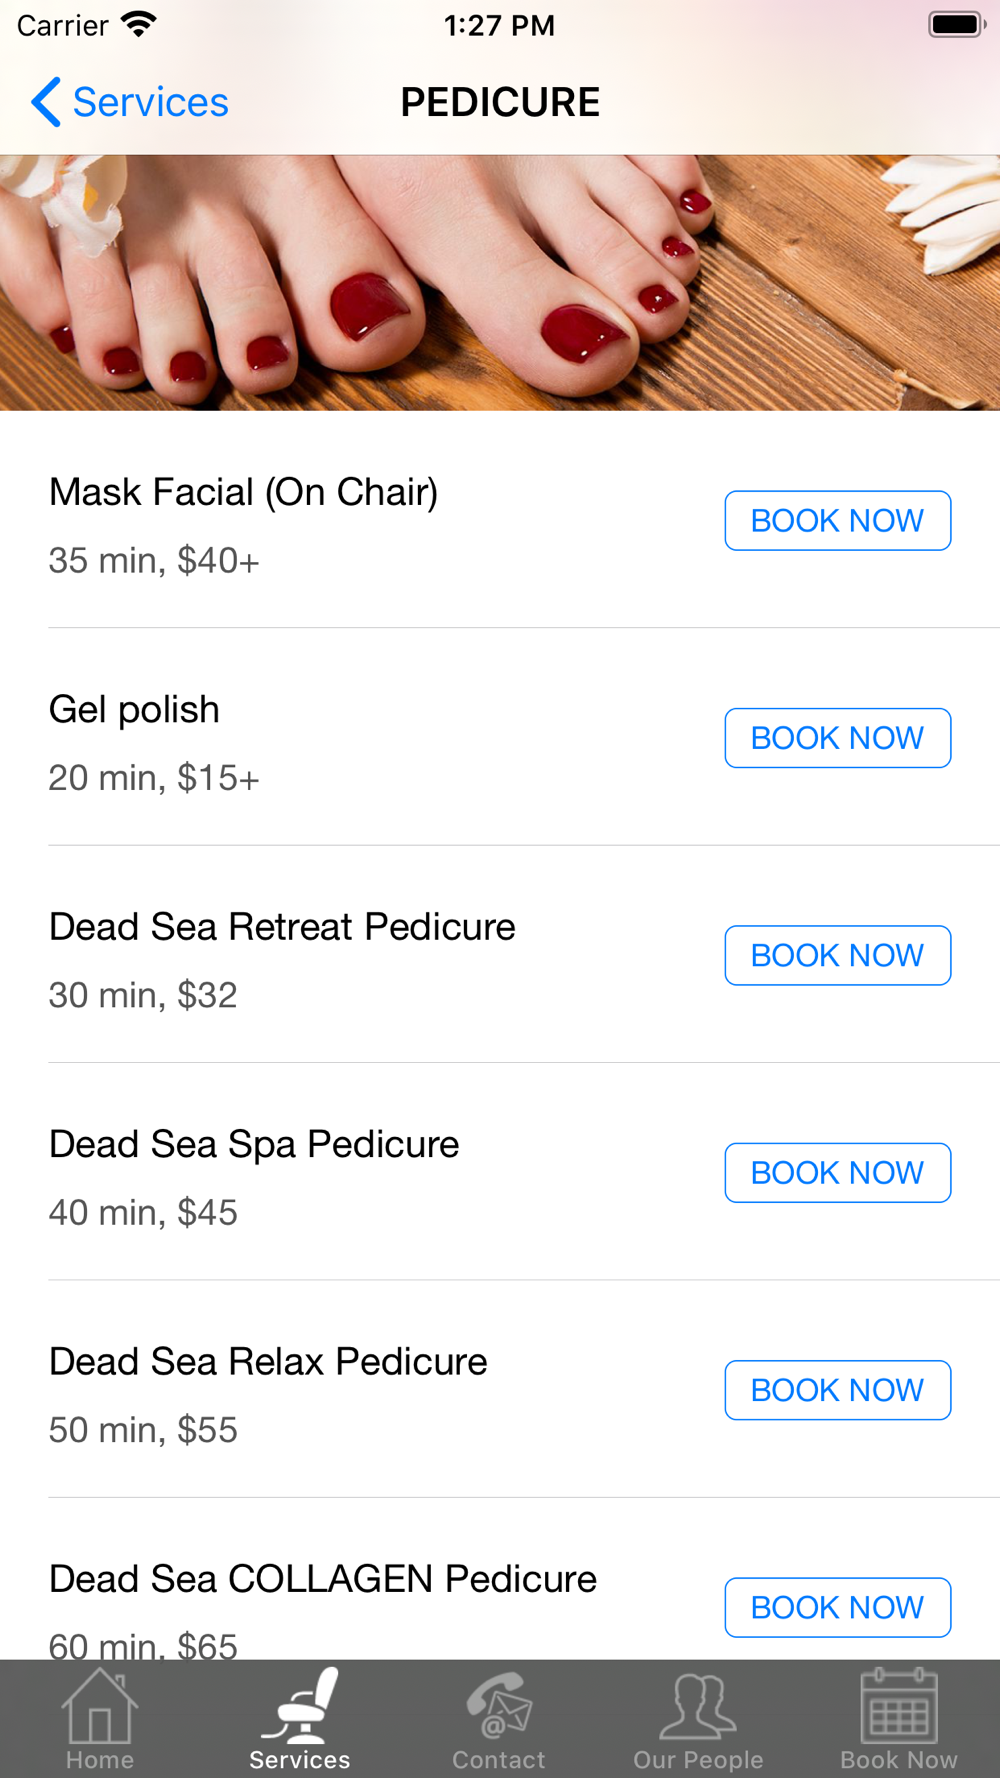Select the Dead Sea Spa Pedicure title
This screenshot has height=1778, width=1000.
(x=254, y=1144)
